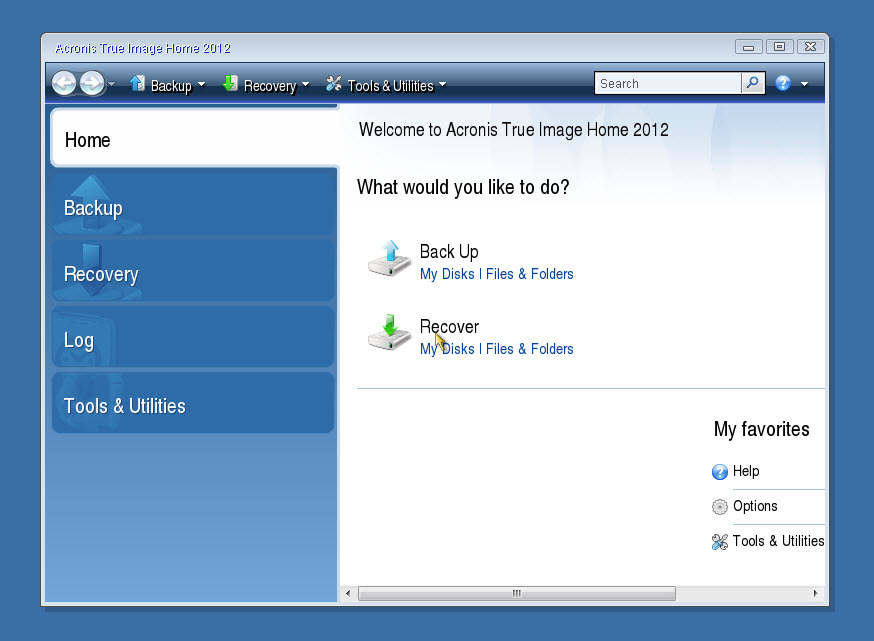Image resolution: width=874 pixels, height=641 pixels.
Task: Open Help in My favorites
Action: pos(746,472)
